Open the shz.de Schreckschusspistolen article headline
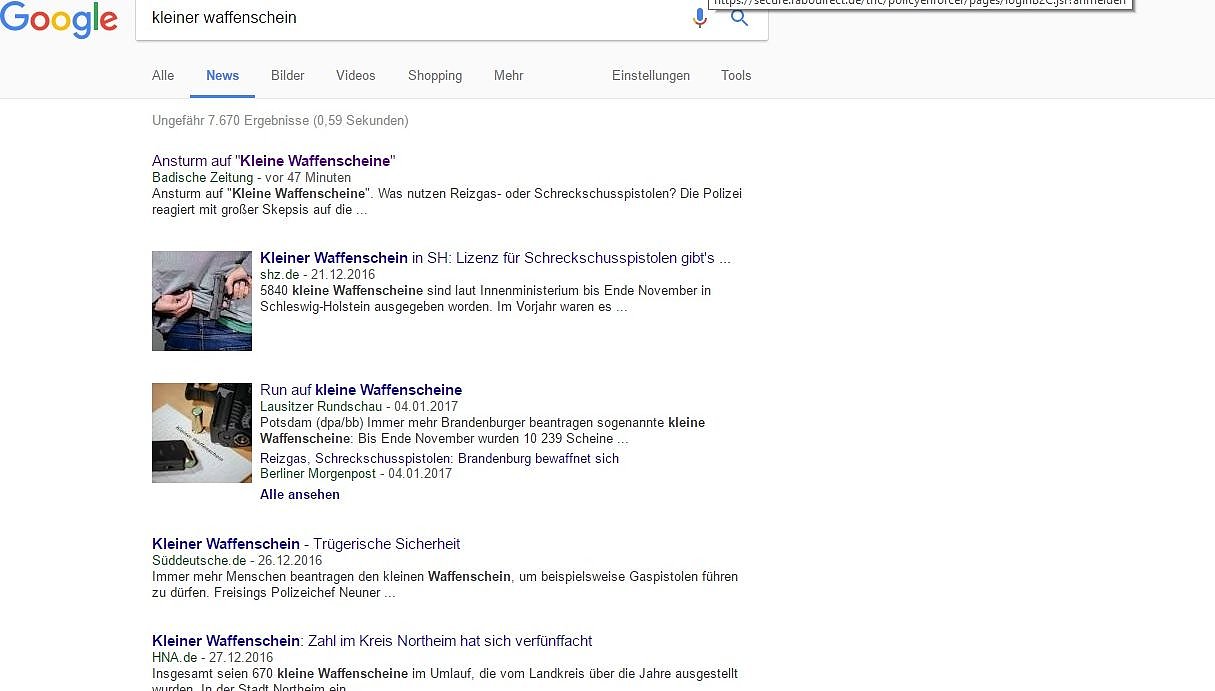This screenshot has height=691, width=1215. pos(495,258)
